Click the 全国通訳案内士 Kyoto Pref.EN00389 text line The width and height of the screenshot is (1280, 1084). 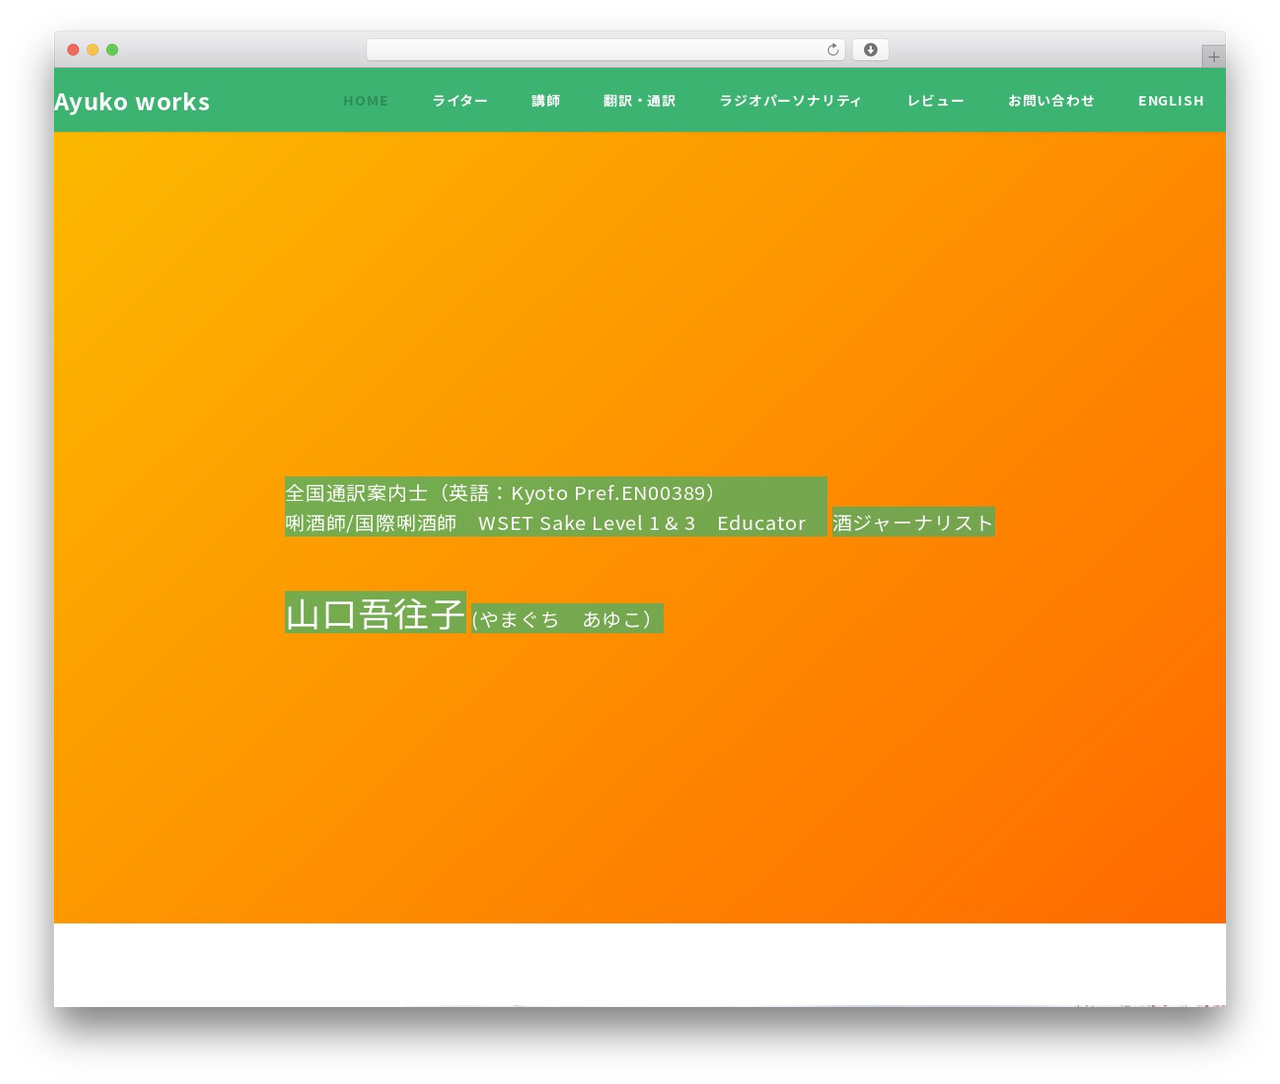pos(500,492)
